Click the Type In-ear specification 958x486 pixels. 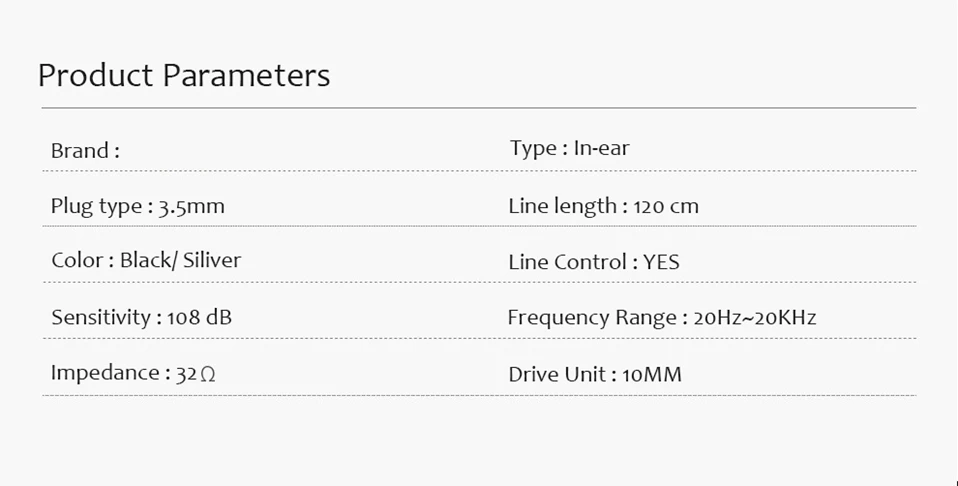[x=569, y=149]
